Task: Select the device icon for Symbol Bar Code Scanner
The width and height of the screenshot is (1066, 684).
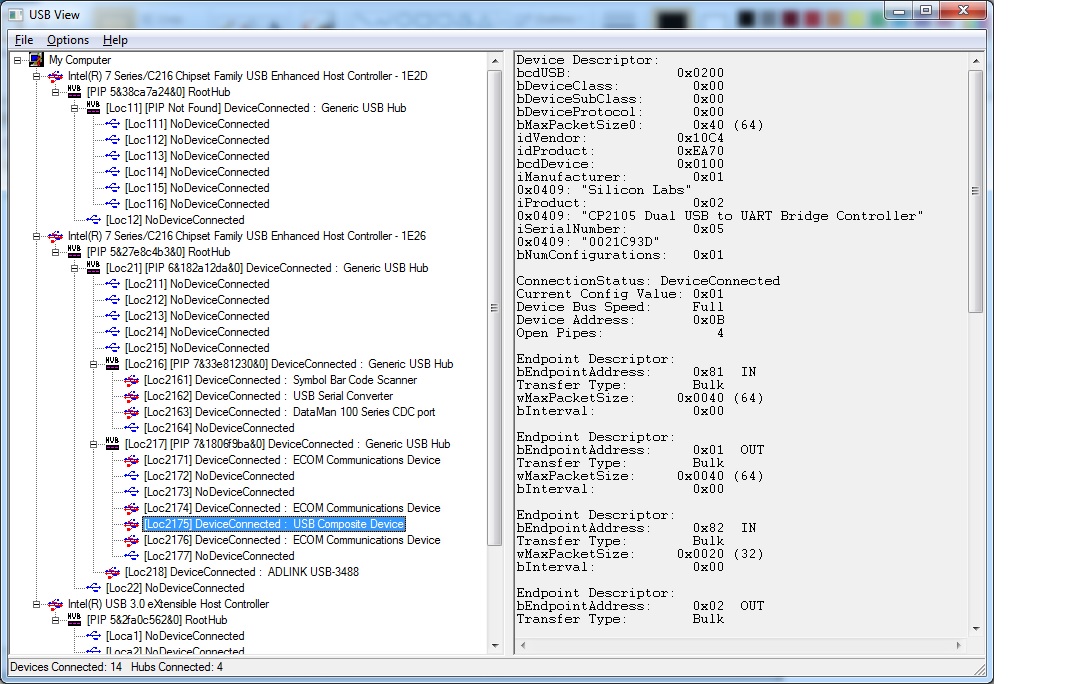Action: (x=133, y=380)
